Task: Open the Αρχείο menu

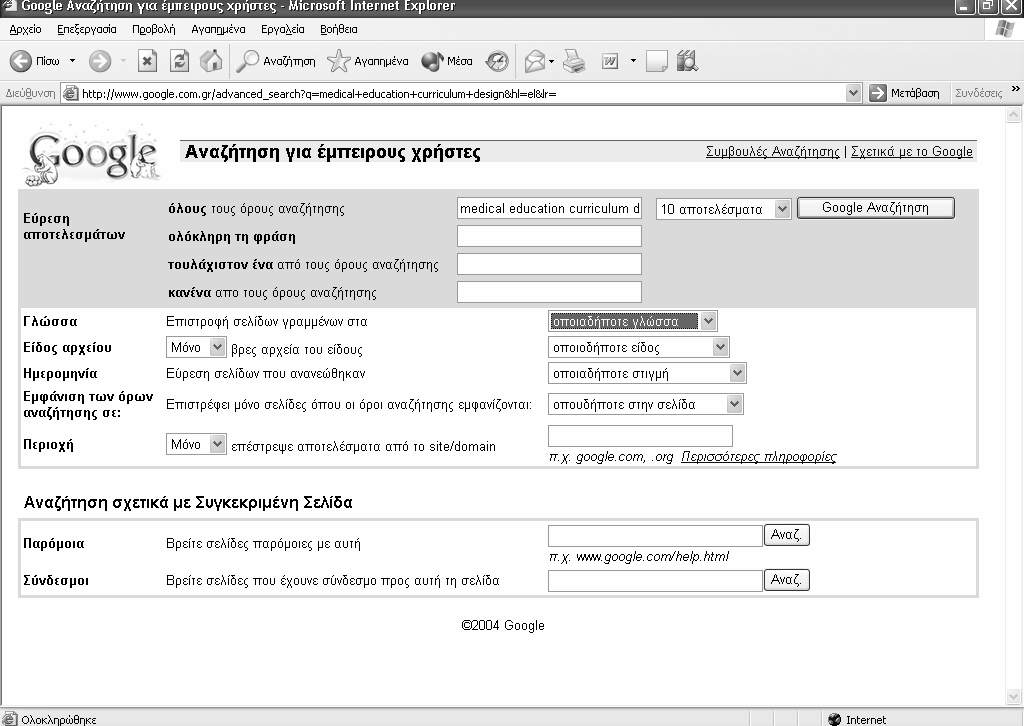Action: (25, 29)
